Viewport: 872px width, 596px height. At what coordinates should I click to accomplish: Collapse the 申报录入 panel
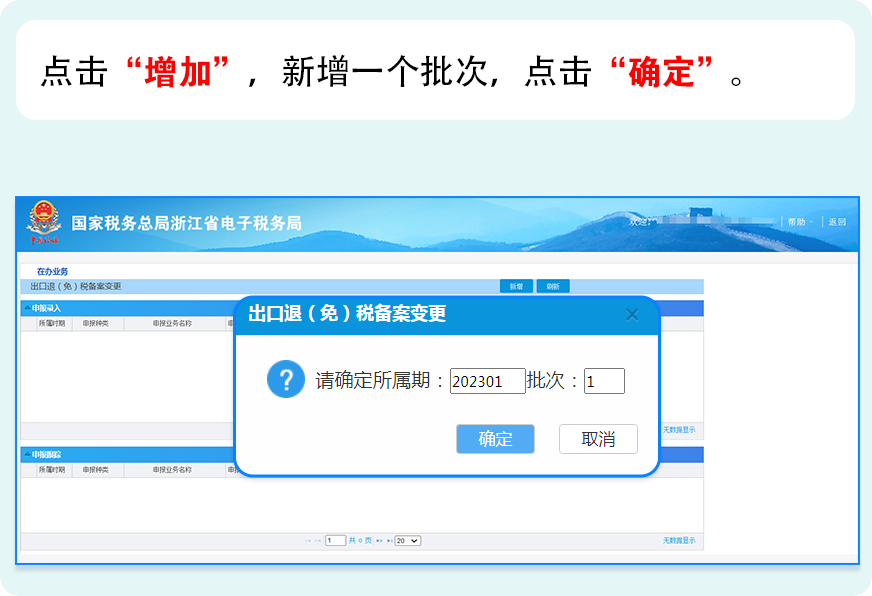[27, 308]
